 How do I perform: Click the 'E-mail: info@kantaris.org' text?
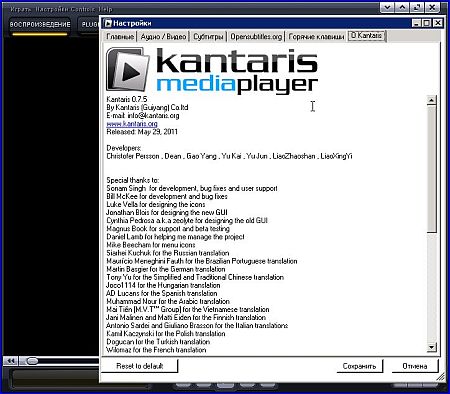coord(143,115)
